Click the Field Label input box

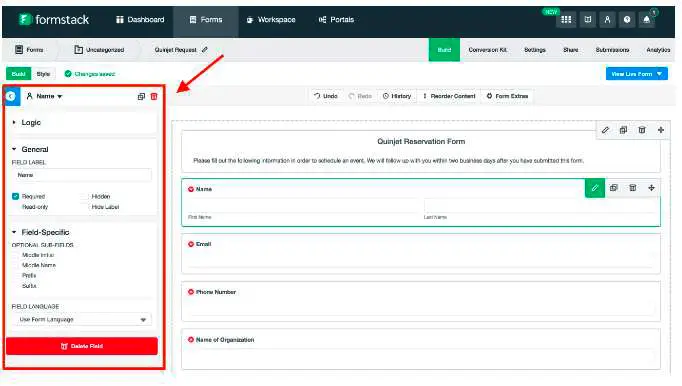pyautogui.click(x=82, y=175)
